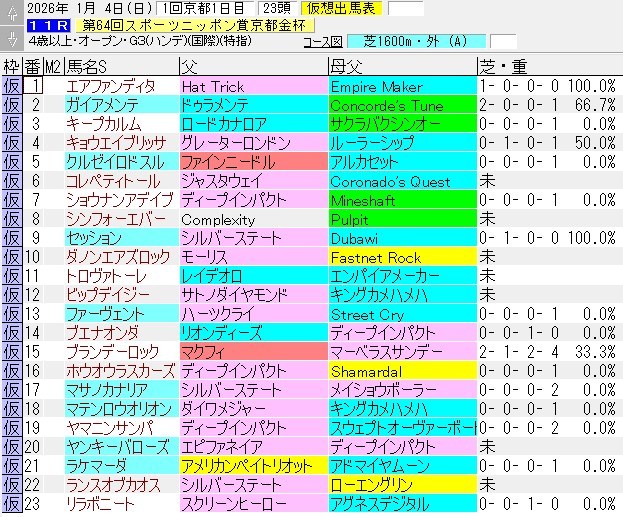Click the 仮想出馬表 yellow label
This screenshot has width=623, height=517.
pyautogui.click(x=341, y=8)
